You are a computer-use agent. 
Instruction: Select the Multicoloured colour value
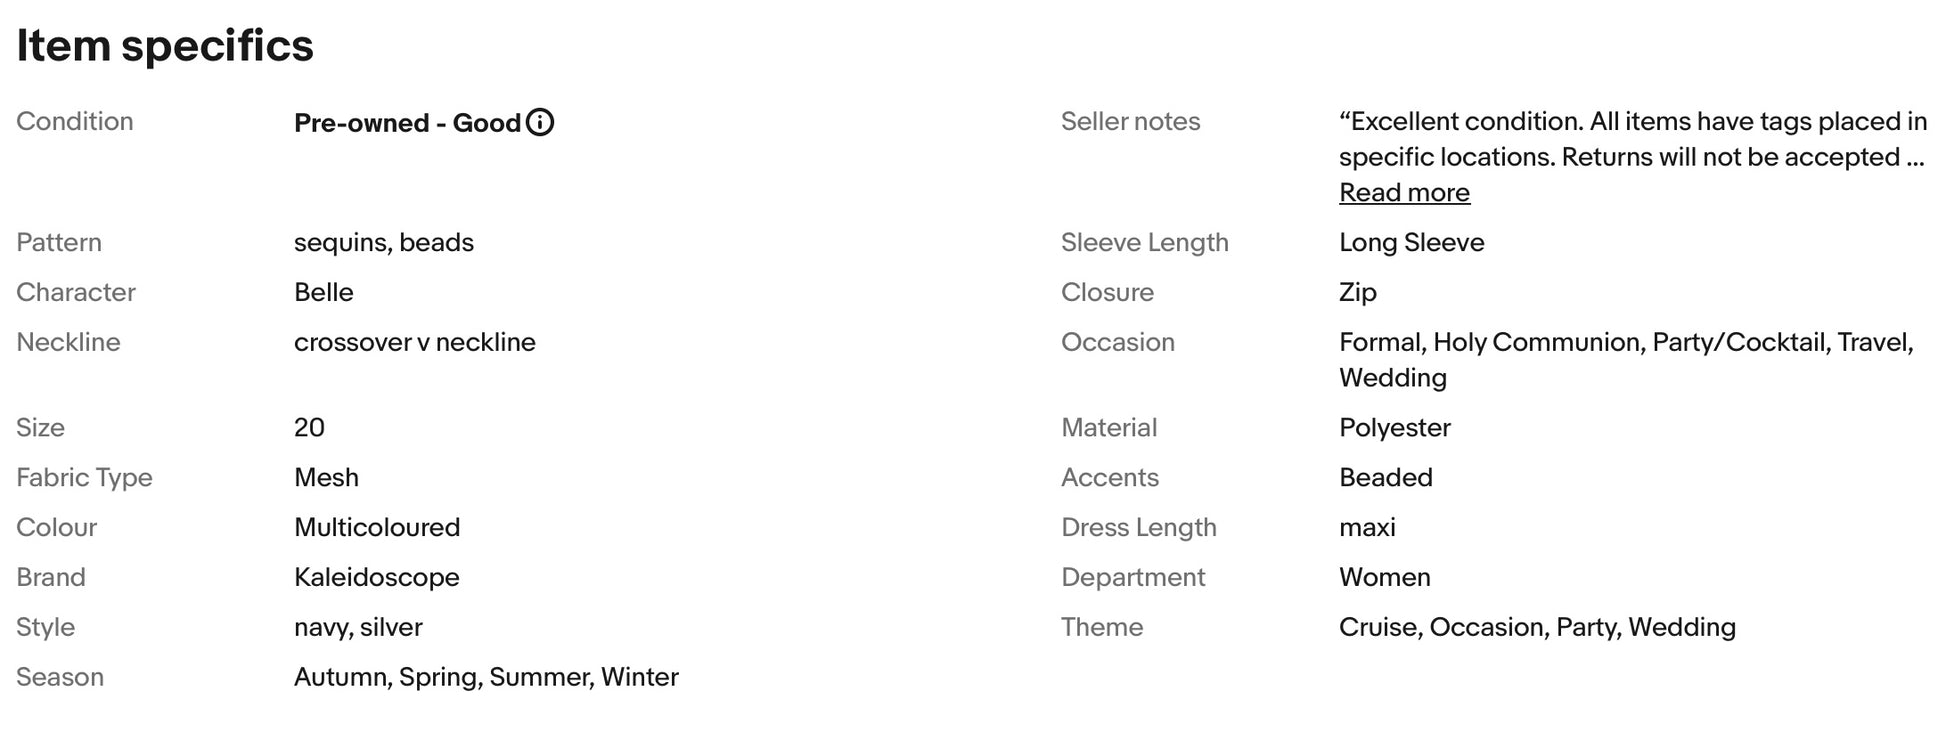coord(376,527)
